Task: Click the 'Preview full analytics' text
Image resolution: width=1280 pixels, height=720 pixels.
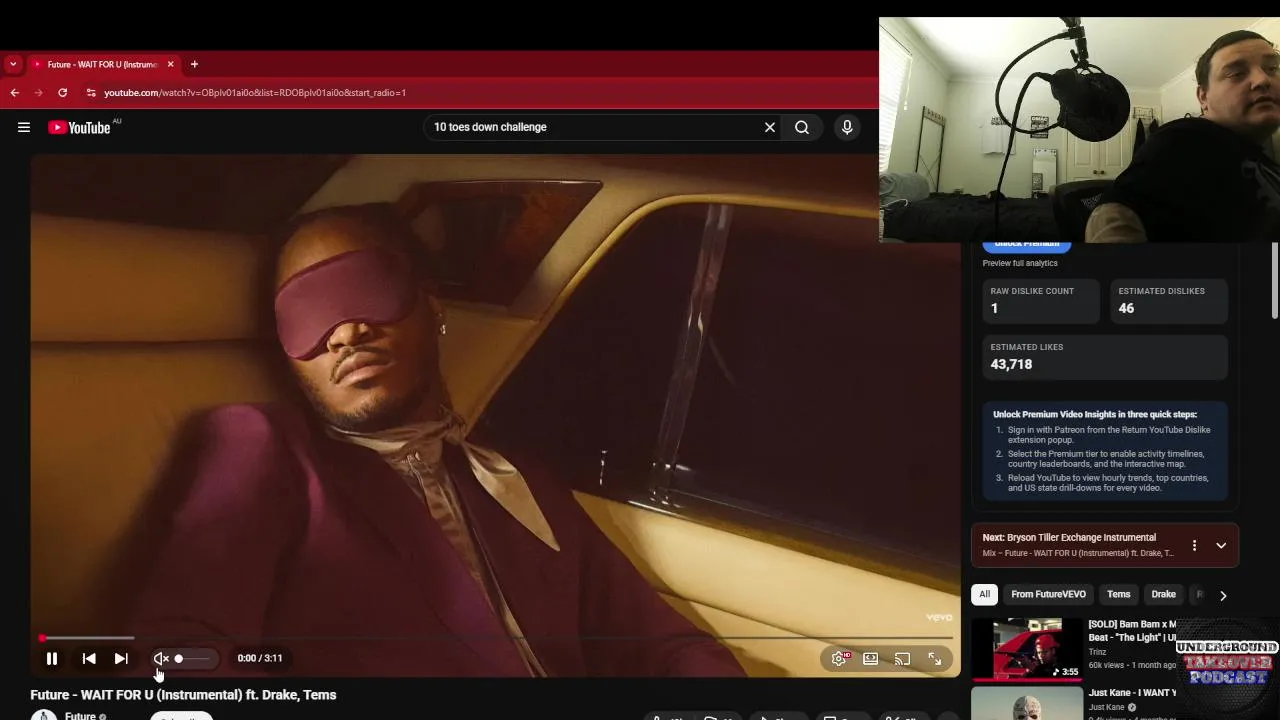Action: point(1020,263)
